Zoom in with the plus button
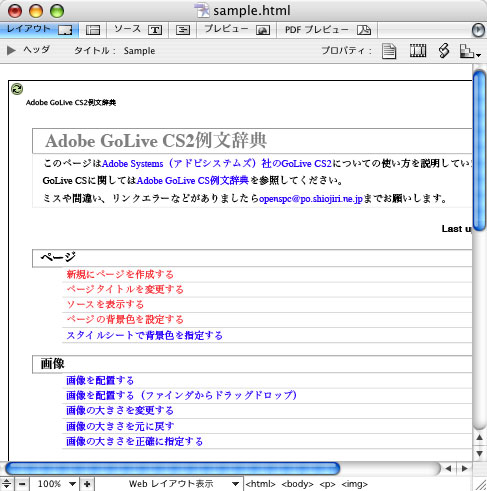This screenshot has height=491, width=487. [87, 484]
